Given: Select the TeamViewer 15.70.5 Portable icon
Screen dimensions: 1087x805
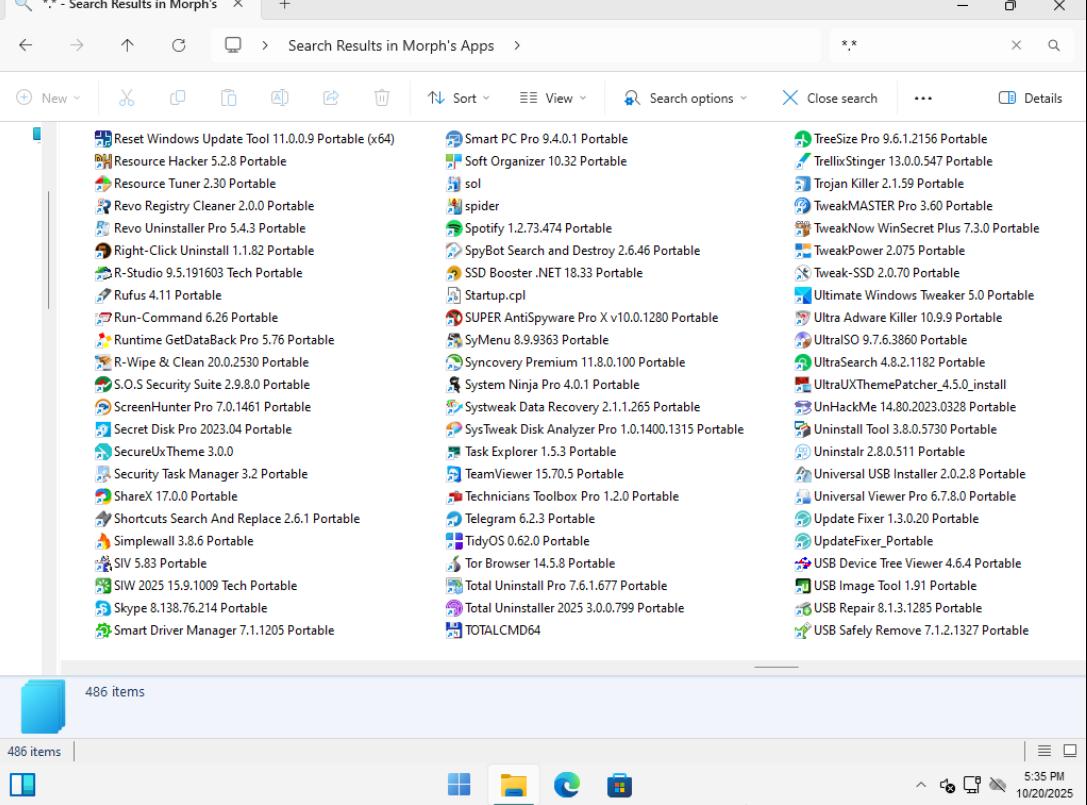Looking at the screenshot, I should pos(453,474).
